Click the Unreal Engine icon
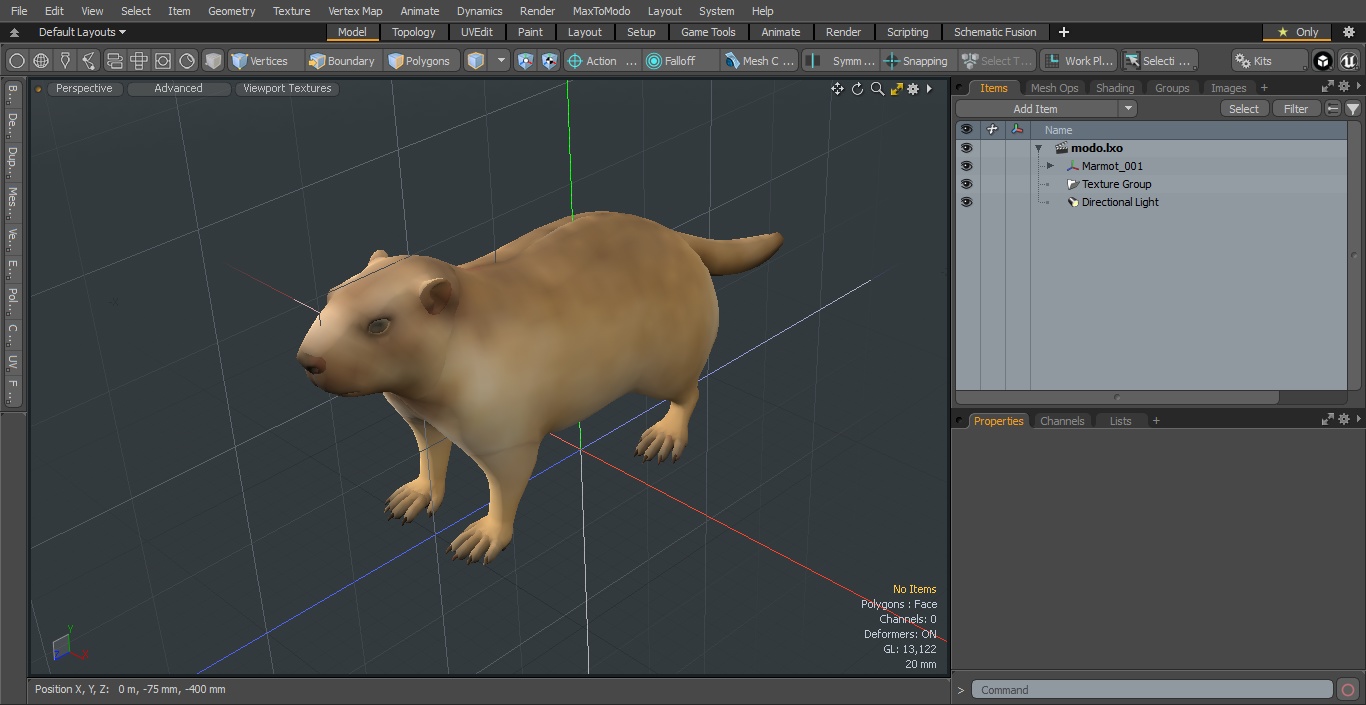This screenshot has width=1366, height=705. click(x=1348, y=61)
